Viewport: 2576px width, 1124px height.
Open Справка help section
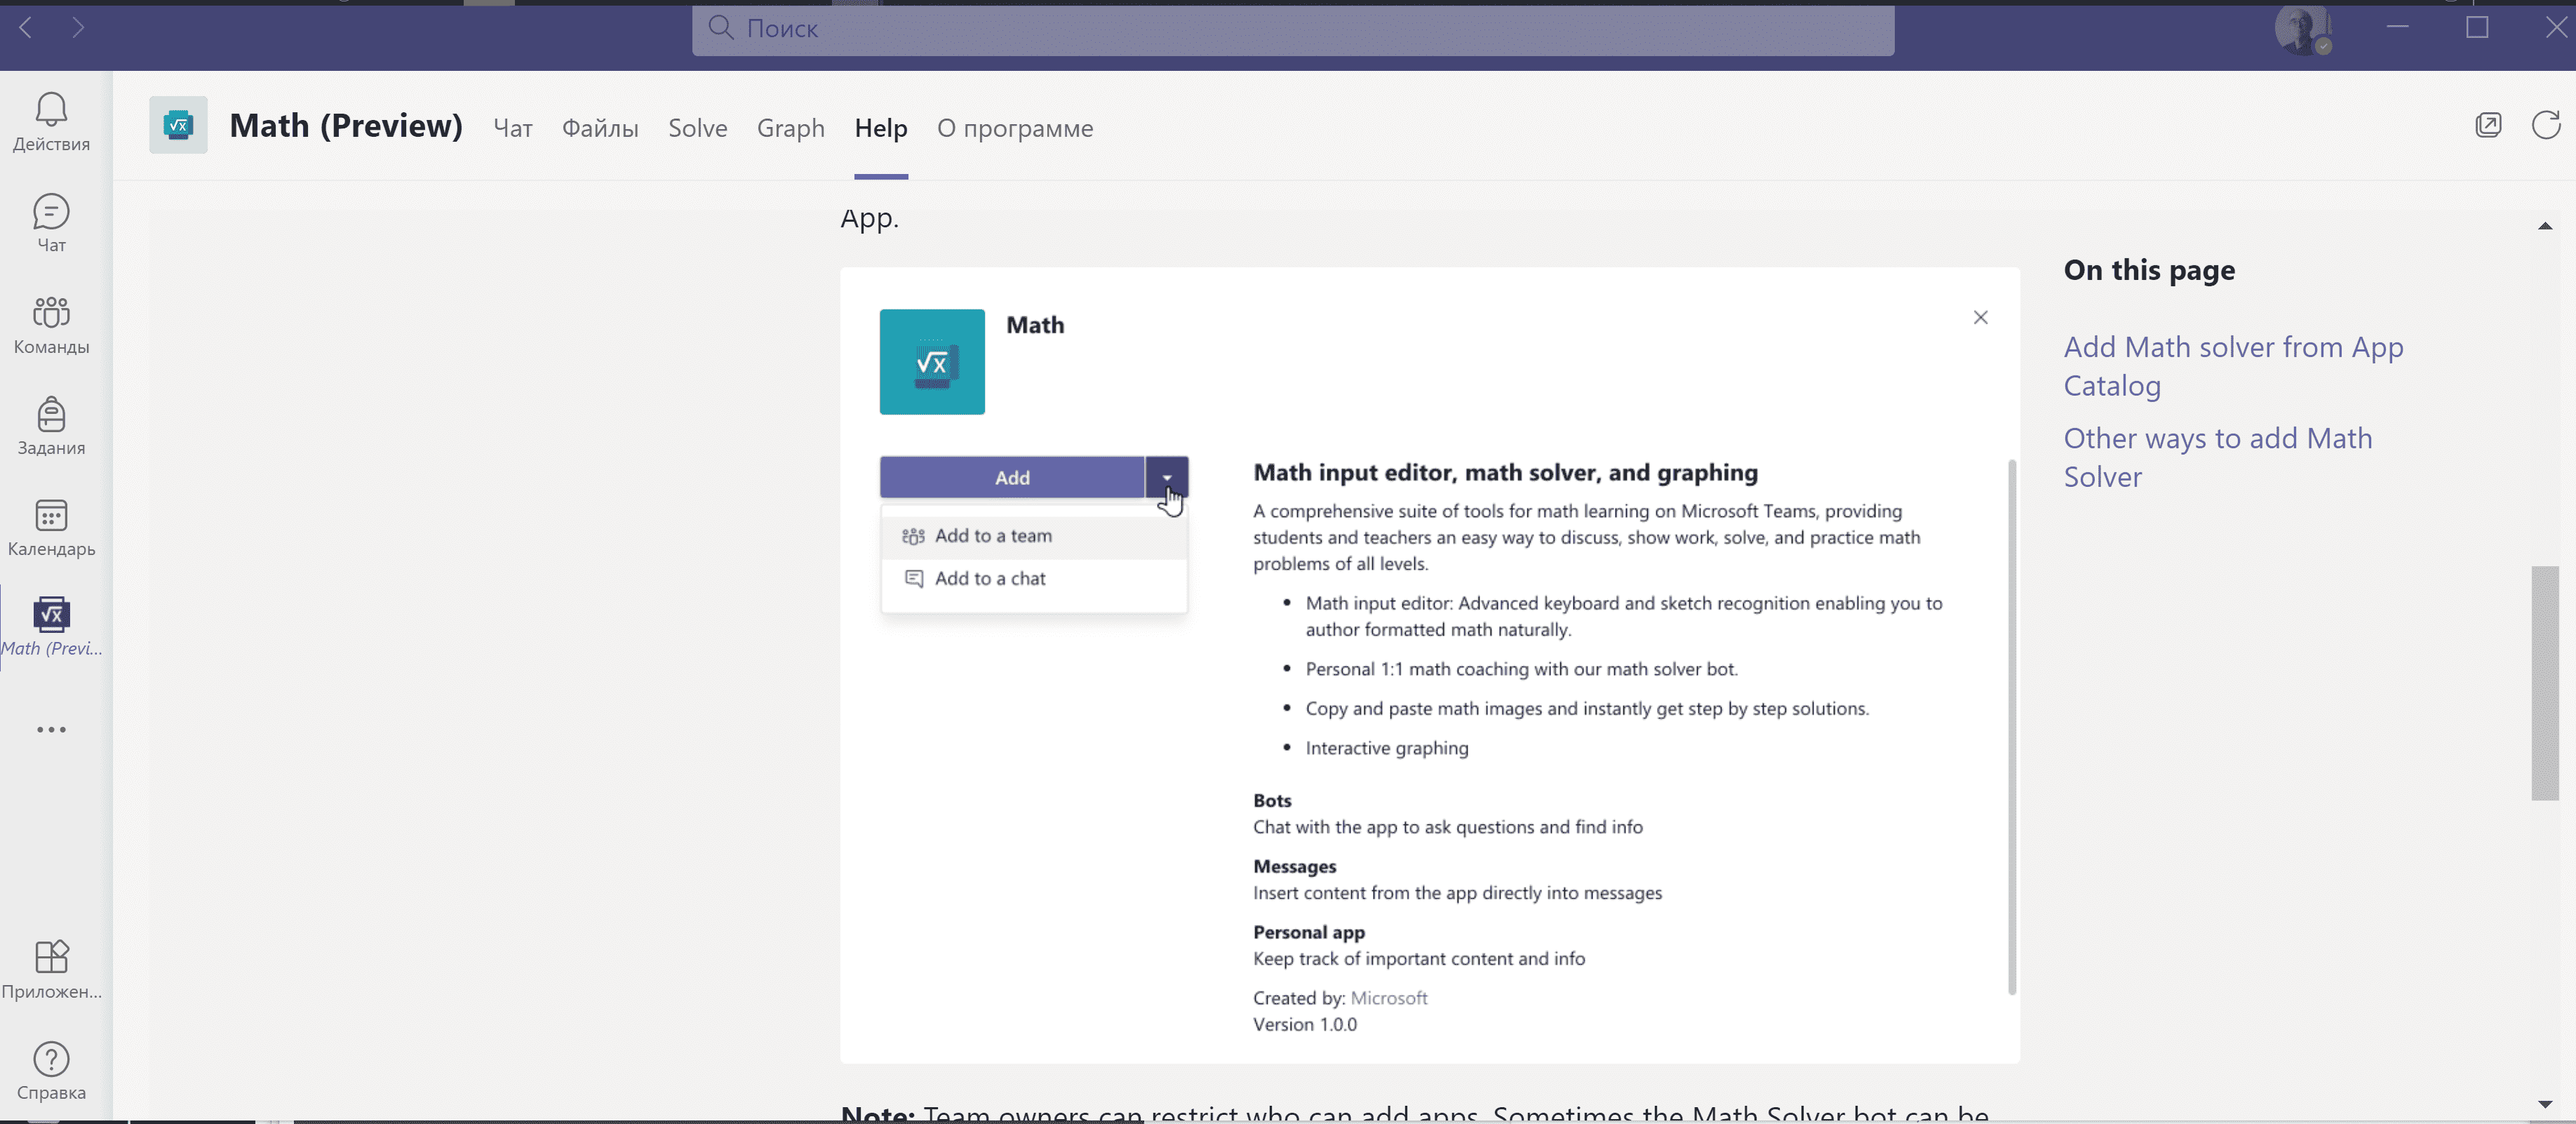[51, 1071]
